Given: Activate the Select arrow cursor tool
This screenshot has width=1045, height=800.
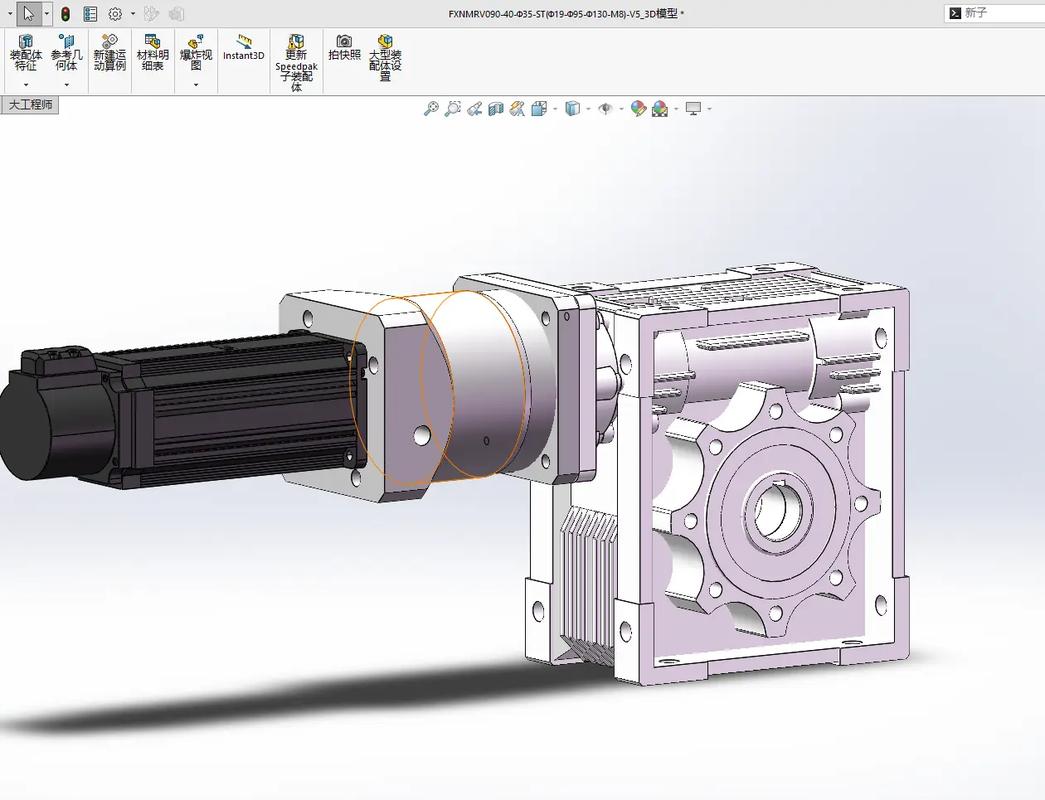Looking at the screenshot, I should [x=28, y=14].
